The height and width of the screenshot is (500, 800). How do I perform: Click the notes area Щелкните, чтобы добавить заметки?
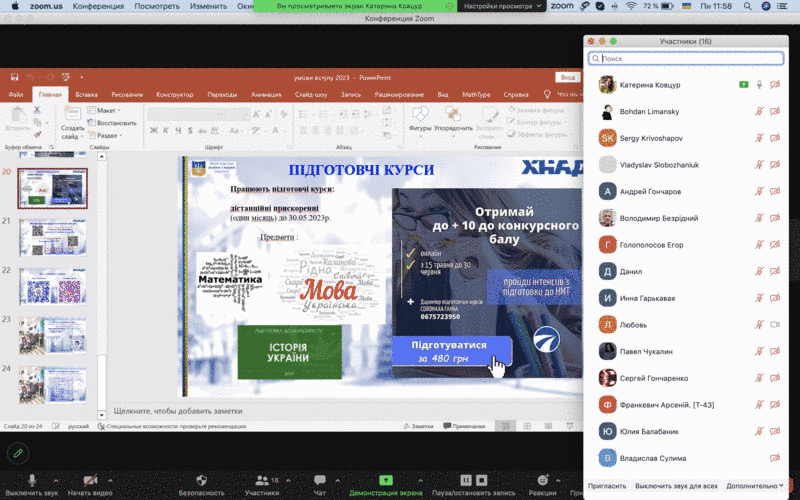pyautogui.click(x=179, y=411)
